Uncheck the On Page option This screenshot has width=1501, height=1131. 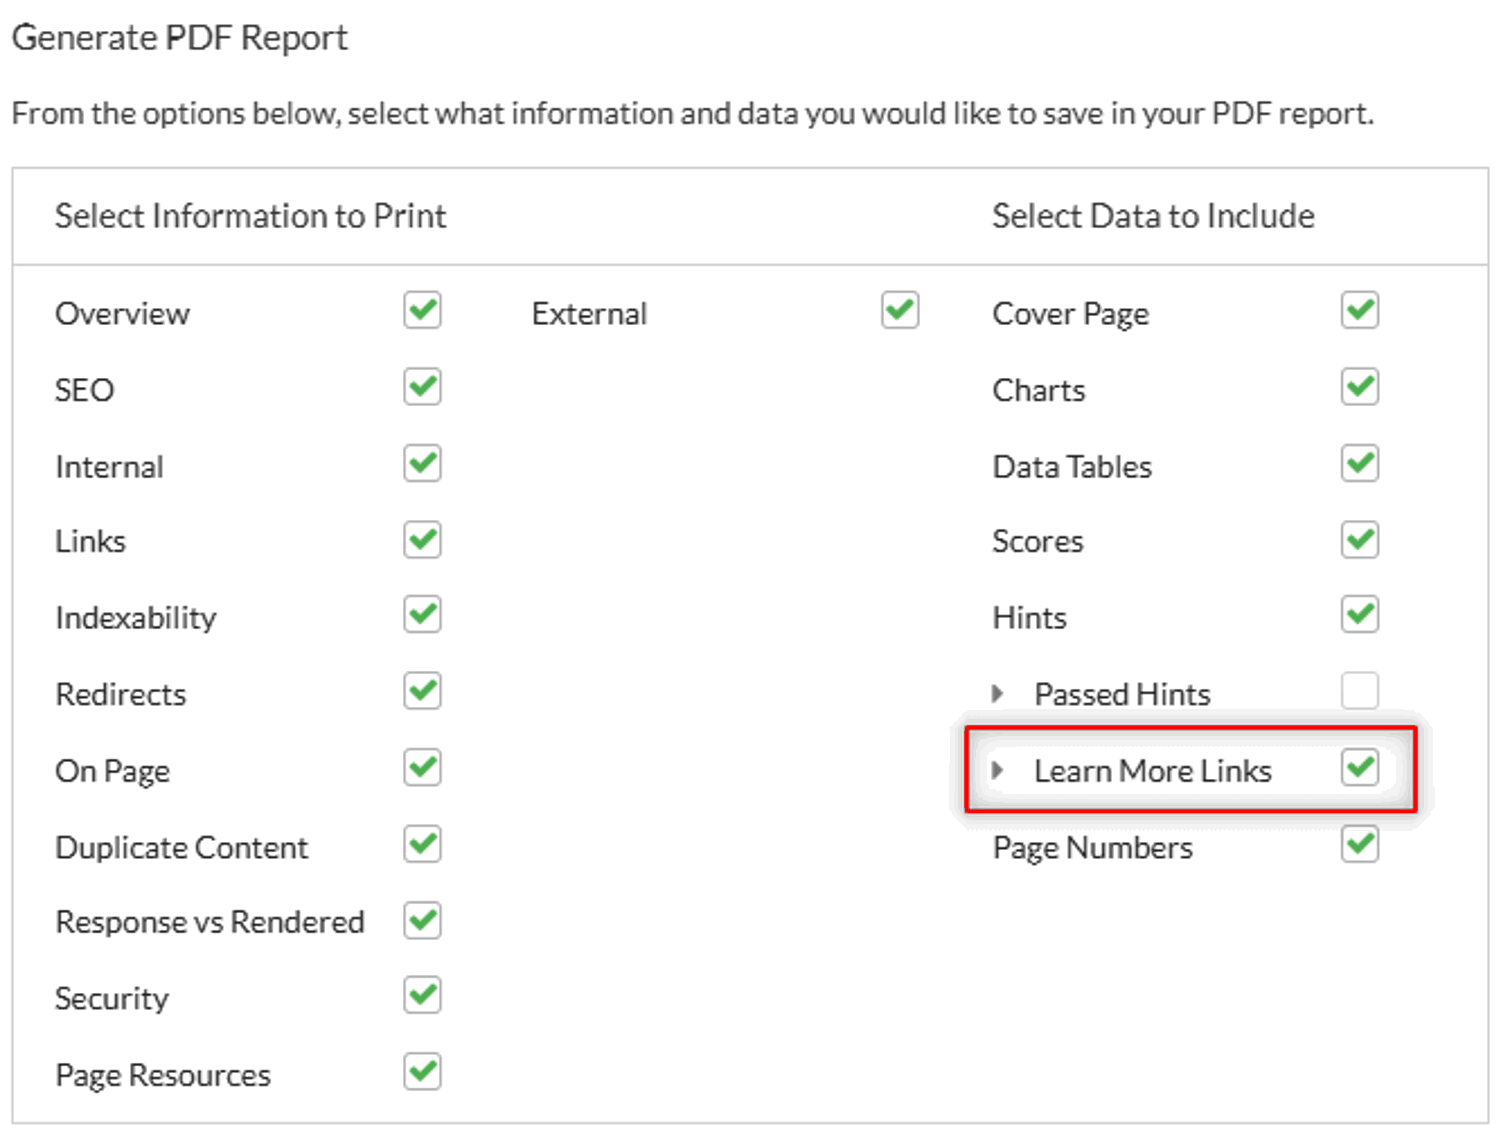pyautogui.click(x=421, y=768)
